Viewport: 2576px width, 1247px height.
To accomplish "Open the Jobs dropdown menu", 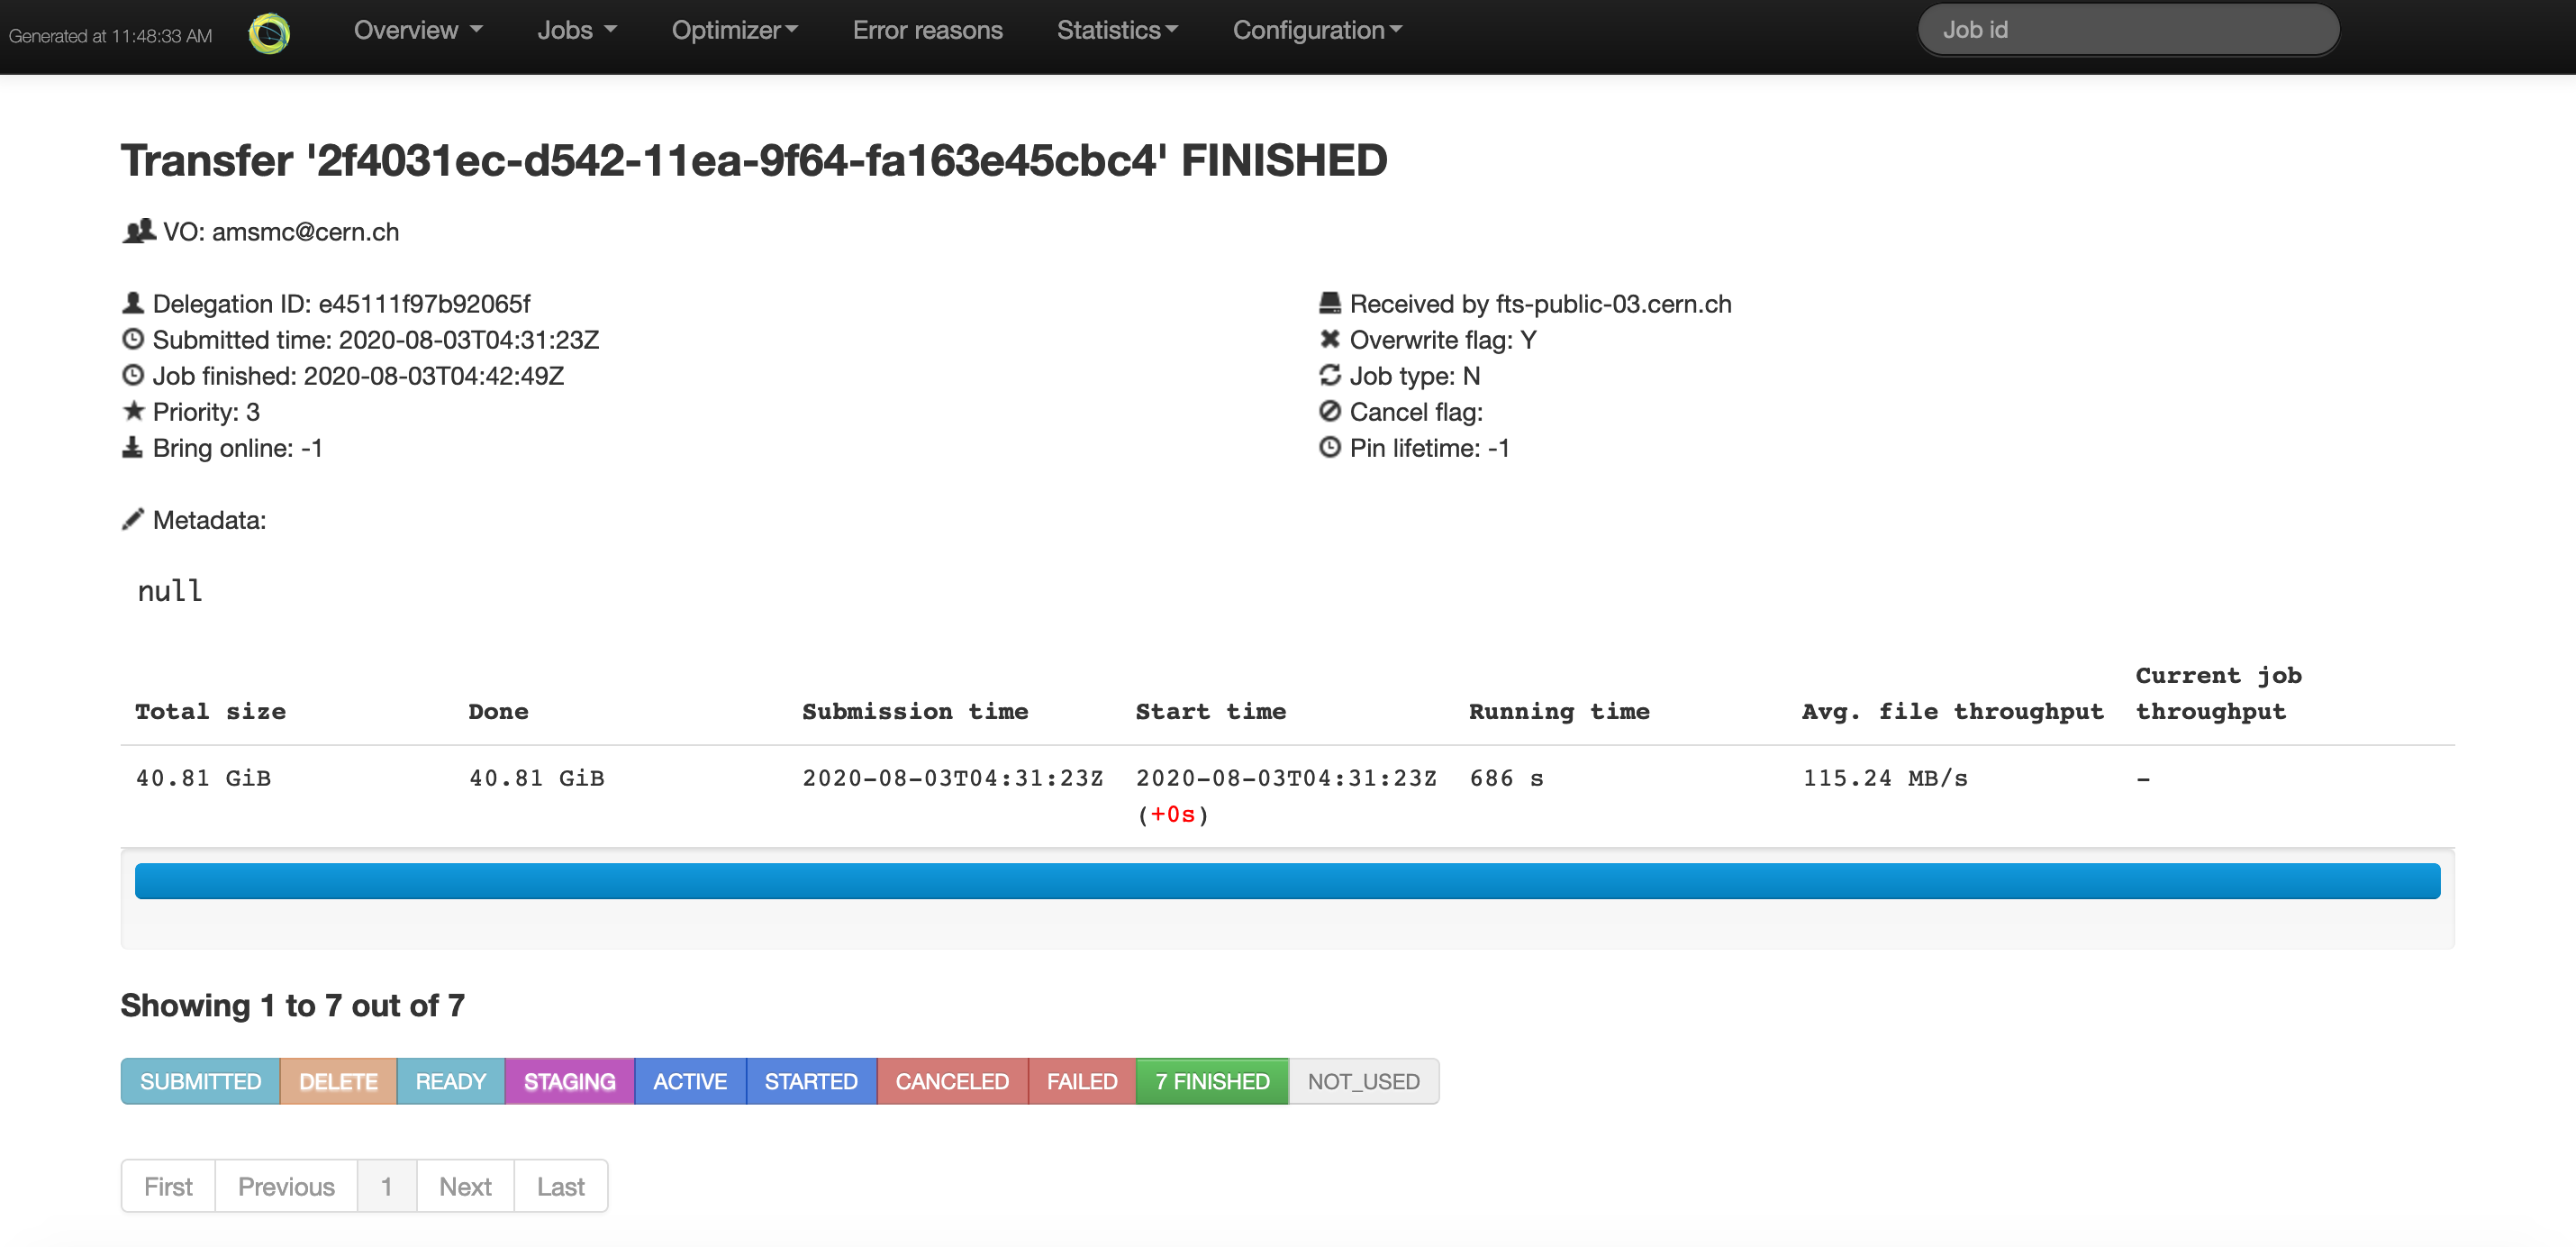I will [576, 30].
